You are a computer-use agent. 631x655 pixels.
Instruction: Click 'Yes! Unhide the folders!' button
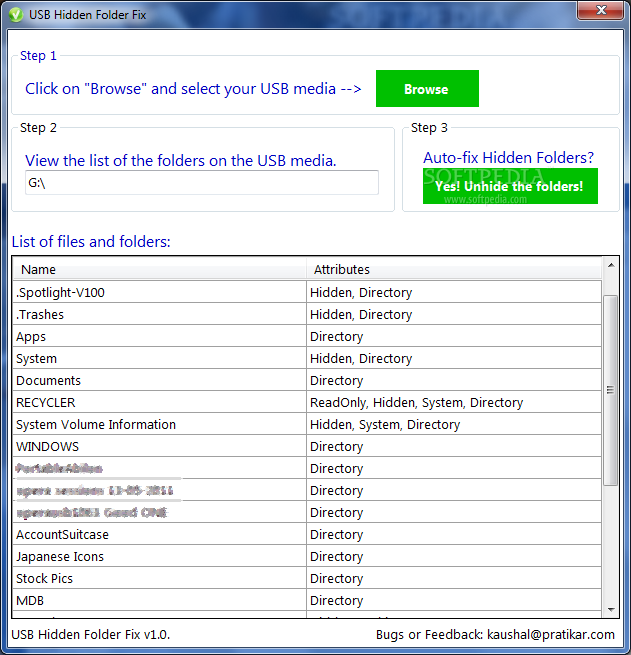pos(510,186)
